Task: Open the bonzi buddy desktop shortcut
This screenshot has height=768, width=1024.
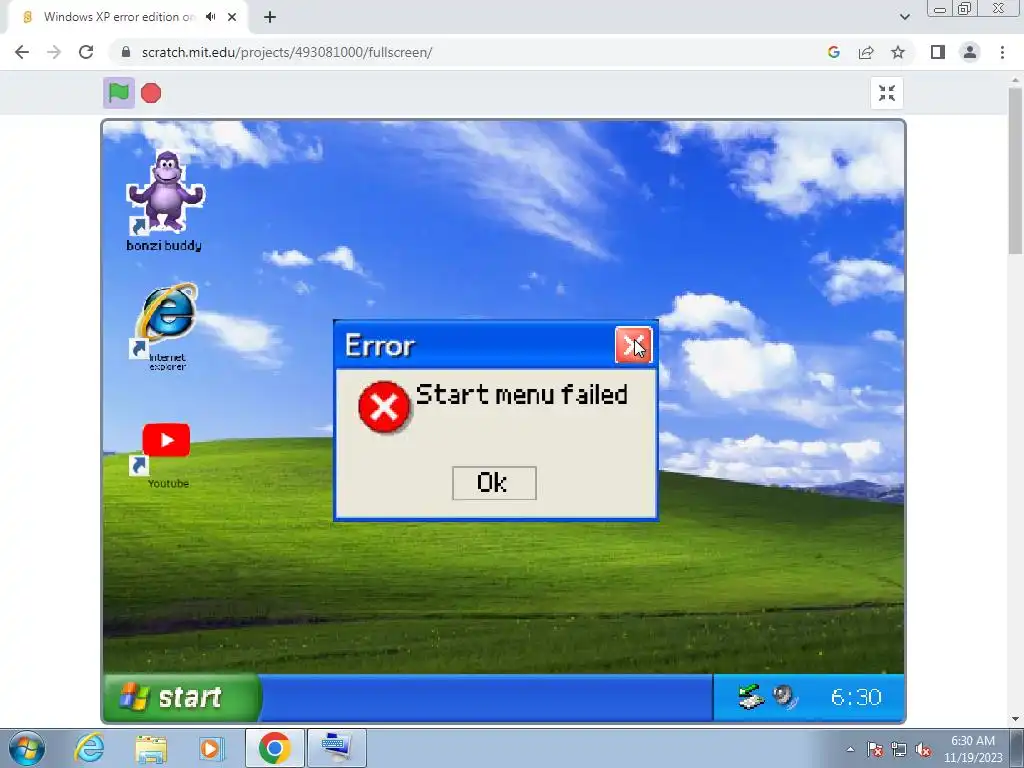Action: pyautogui.click(x=165, y=202)
